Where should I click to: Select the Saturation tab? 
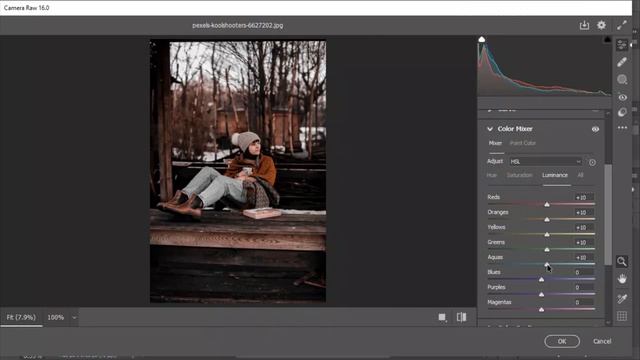[x=519, y=175]
